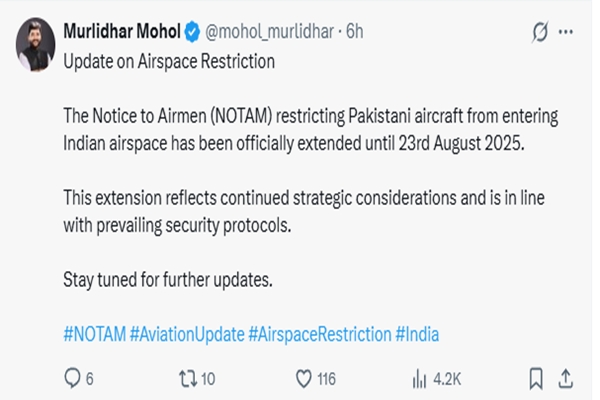Bookmark this tweet
Image resolution: width=600 pixels, height=400 pixels.
click(536, 378)
